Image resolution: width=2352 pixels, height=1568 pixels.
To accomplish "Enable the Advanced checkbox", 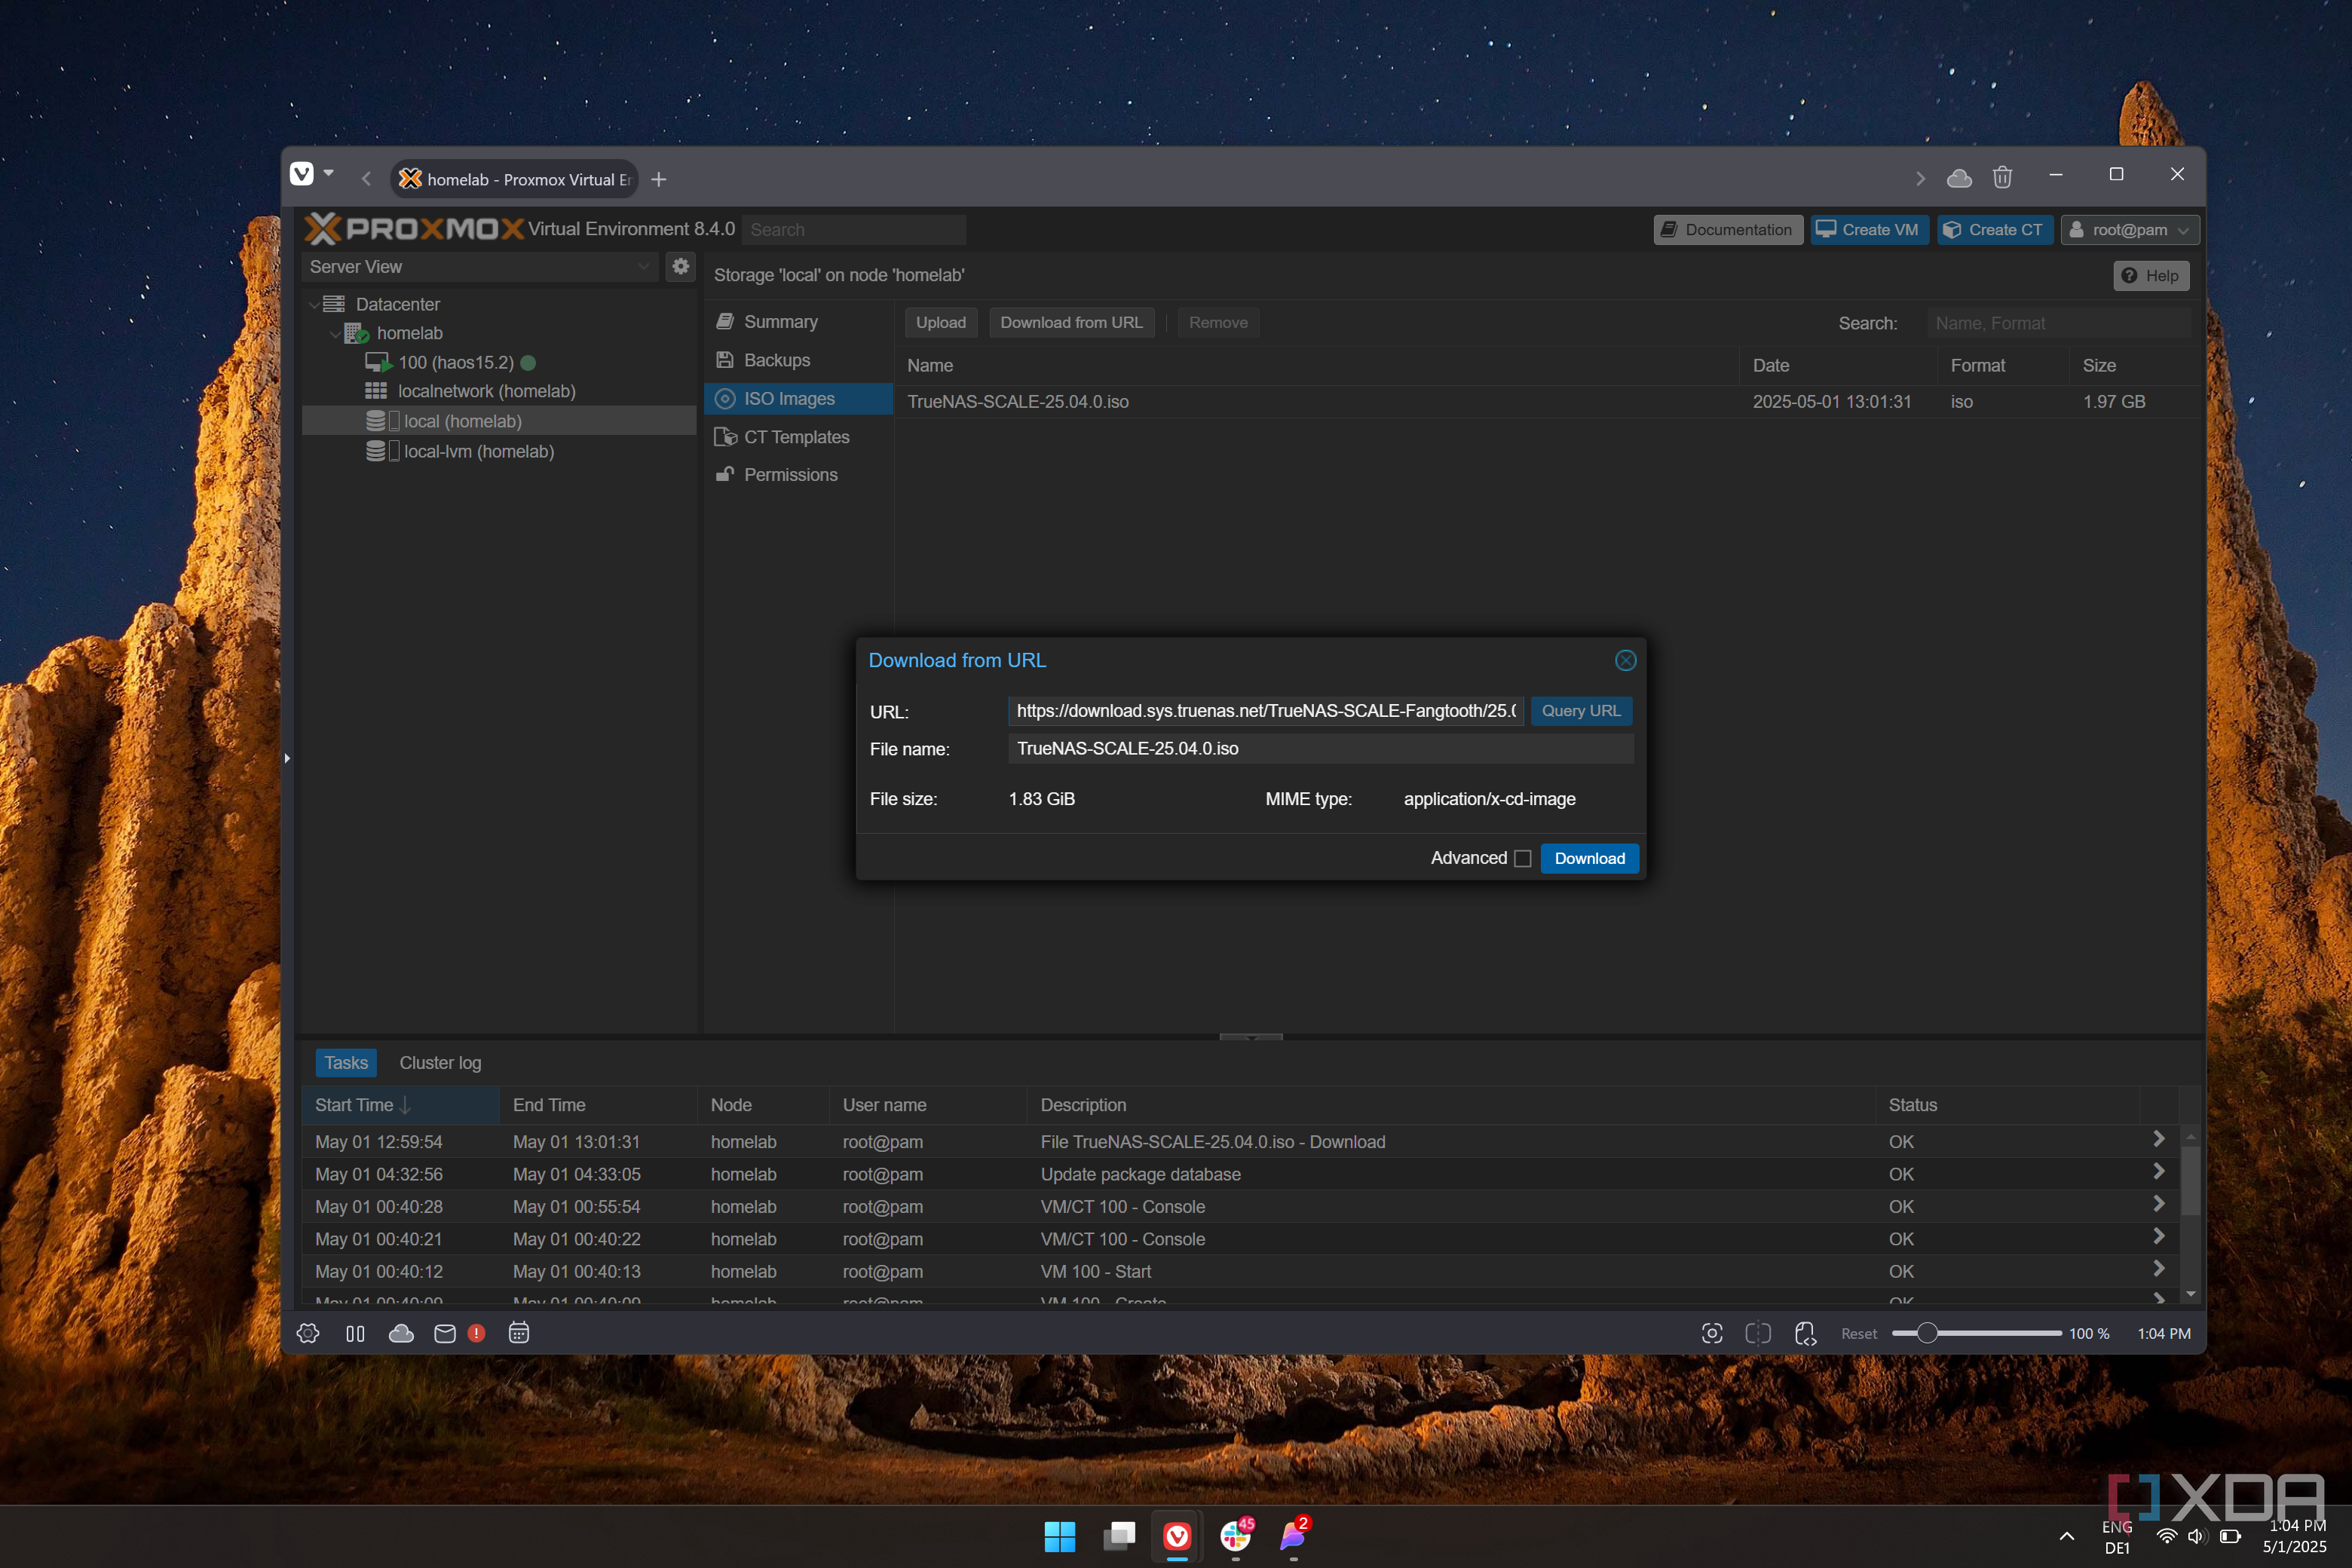I will [x=1522, y=859].
